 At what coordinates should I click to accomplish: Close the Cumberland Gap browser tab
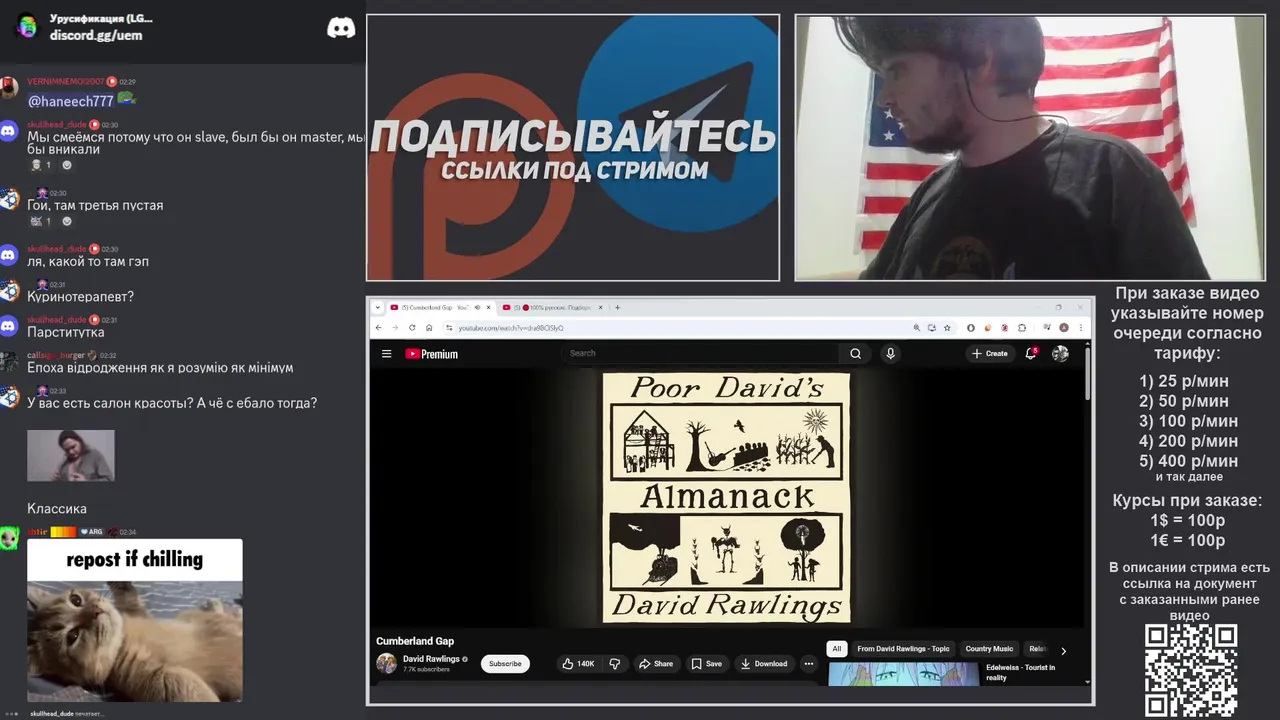click(x=488, y=308)
